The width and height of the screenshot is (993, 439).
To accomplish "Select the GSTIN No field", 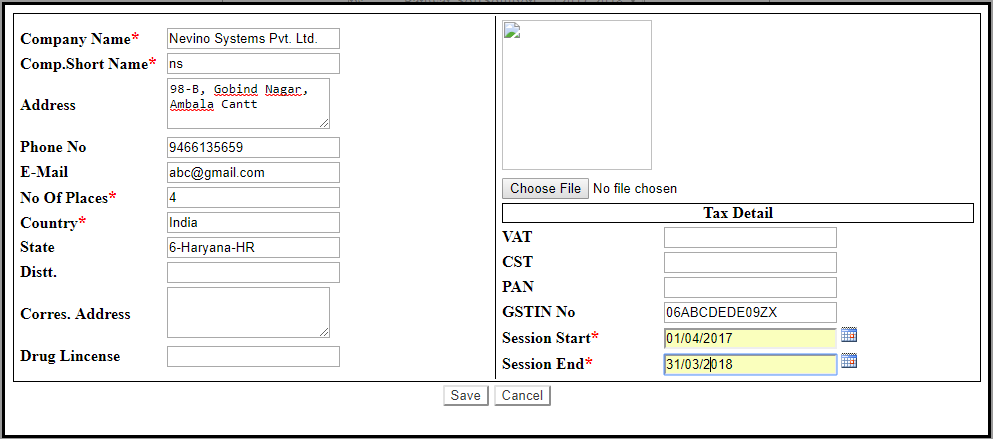I will (x=750, y=312).
